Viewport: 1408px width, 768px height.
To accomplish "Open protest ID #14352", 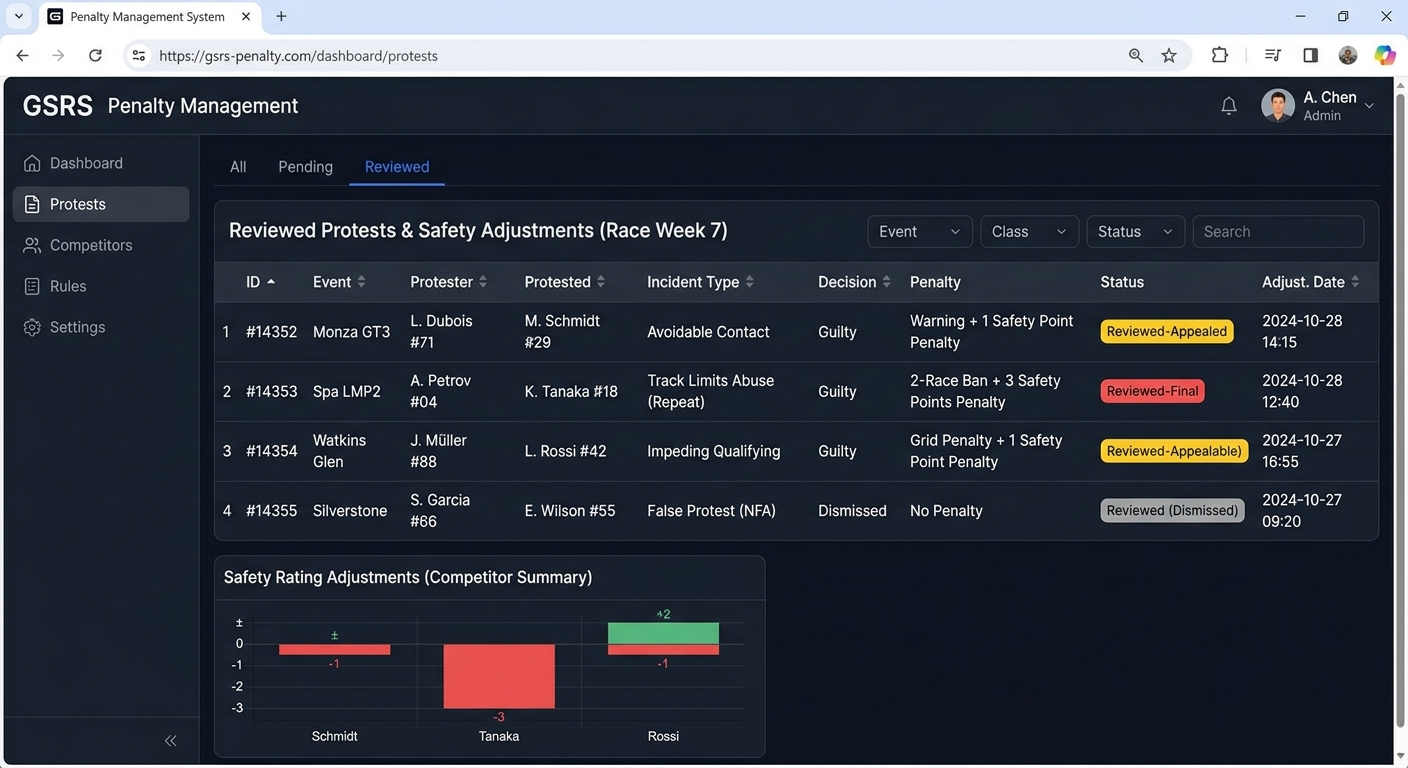I will (272, 332).
